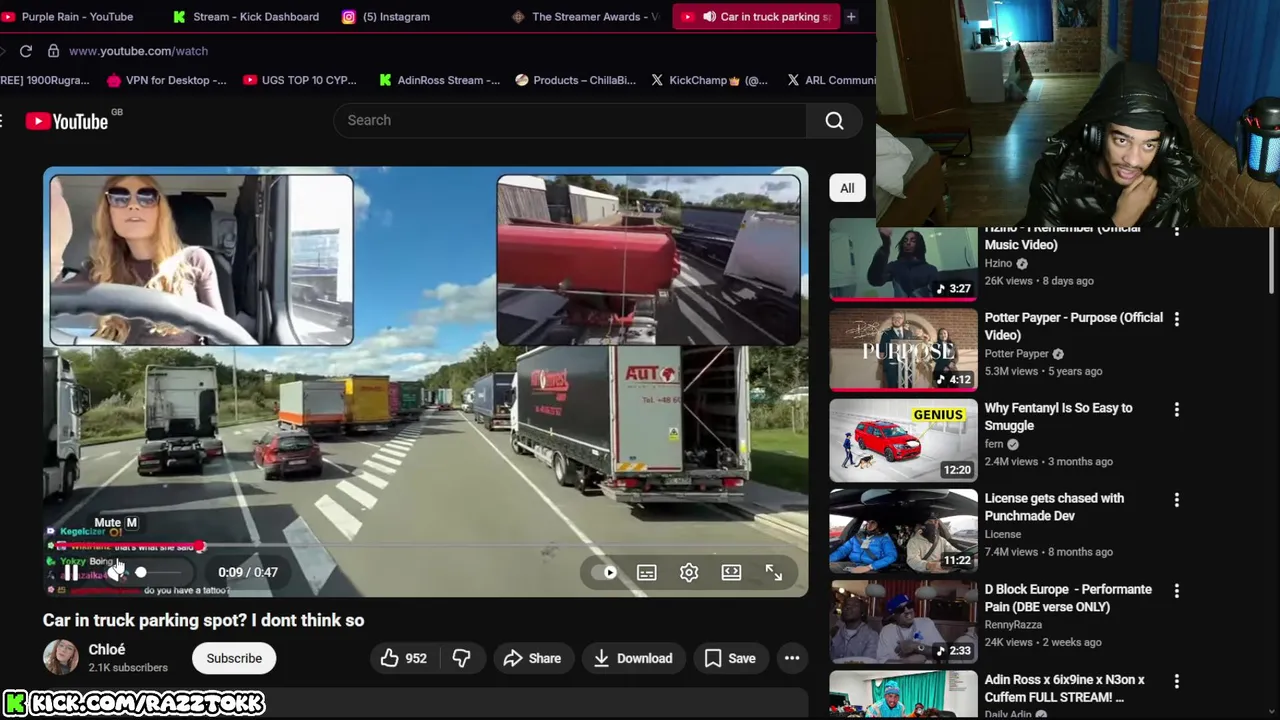The width and height of the screenshot is (1280, 720).
Task: Open VPN for Desktop bookmark
Action: click(x=167, y=80)
